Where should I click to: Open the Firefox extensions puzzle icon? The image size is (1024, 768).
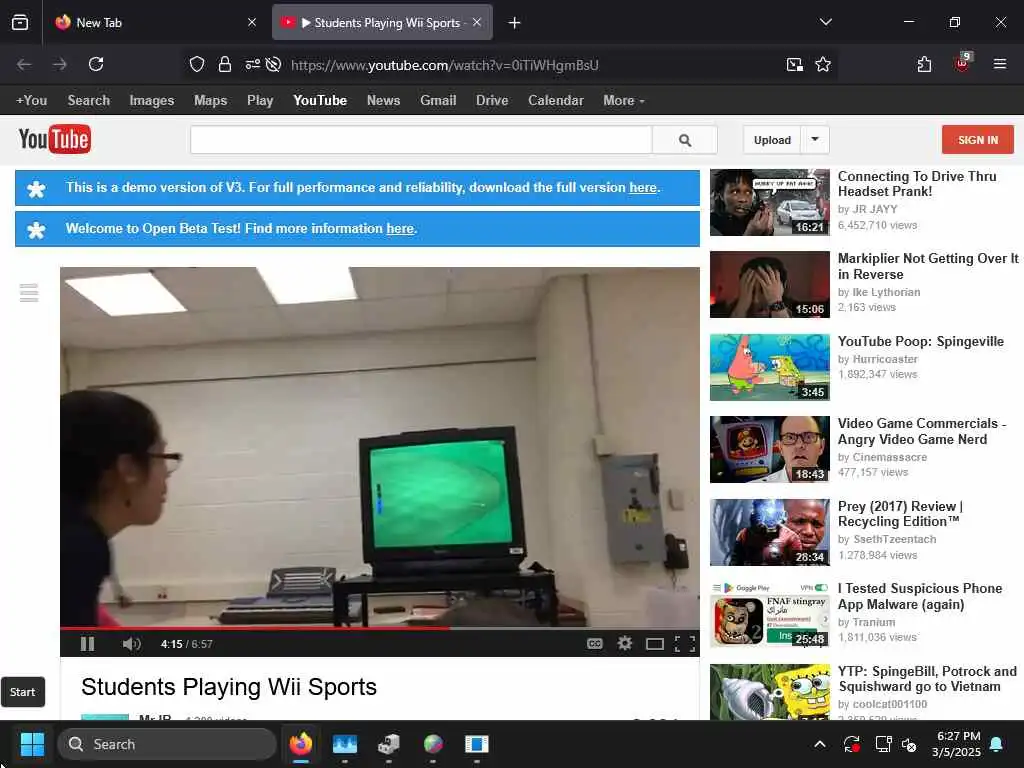[924, 64]
